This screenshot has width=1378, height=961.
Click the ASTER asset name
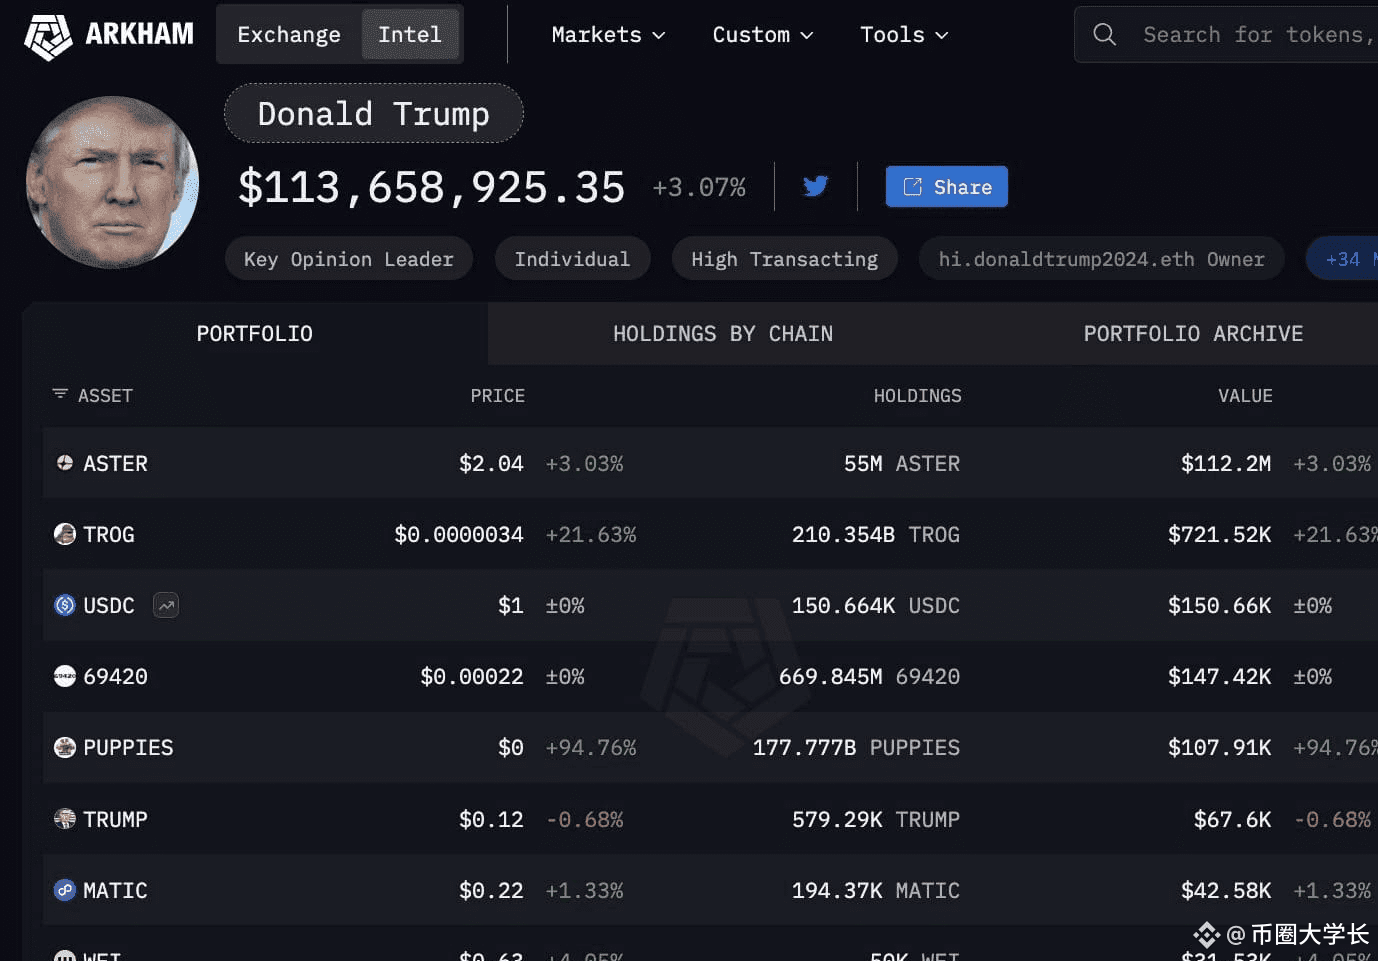pos(115,463)
